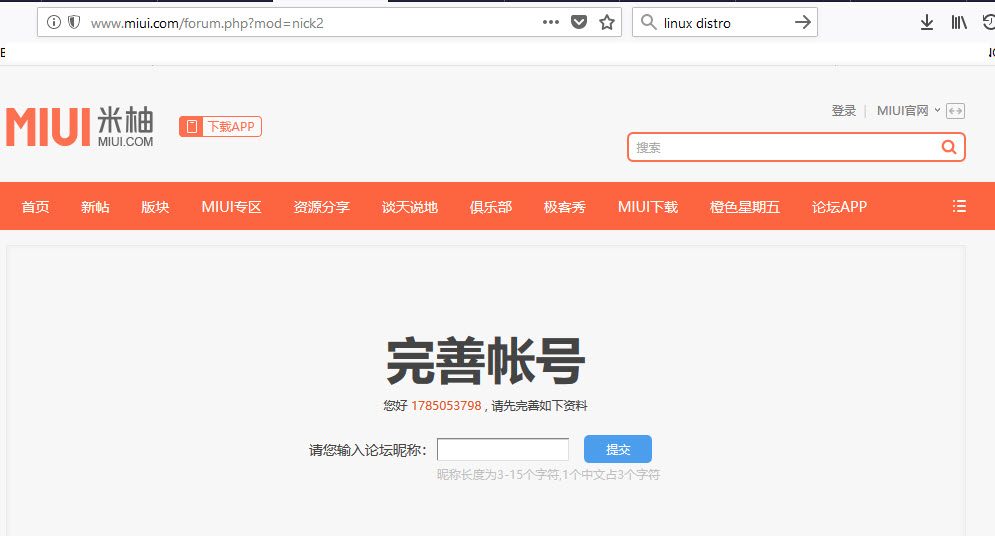Bookmark this page with star icon
Image resolution: width=995 pixels, height=536 pixels.
(606, 23)
